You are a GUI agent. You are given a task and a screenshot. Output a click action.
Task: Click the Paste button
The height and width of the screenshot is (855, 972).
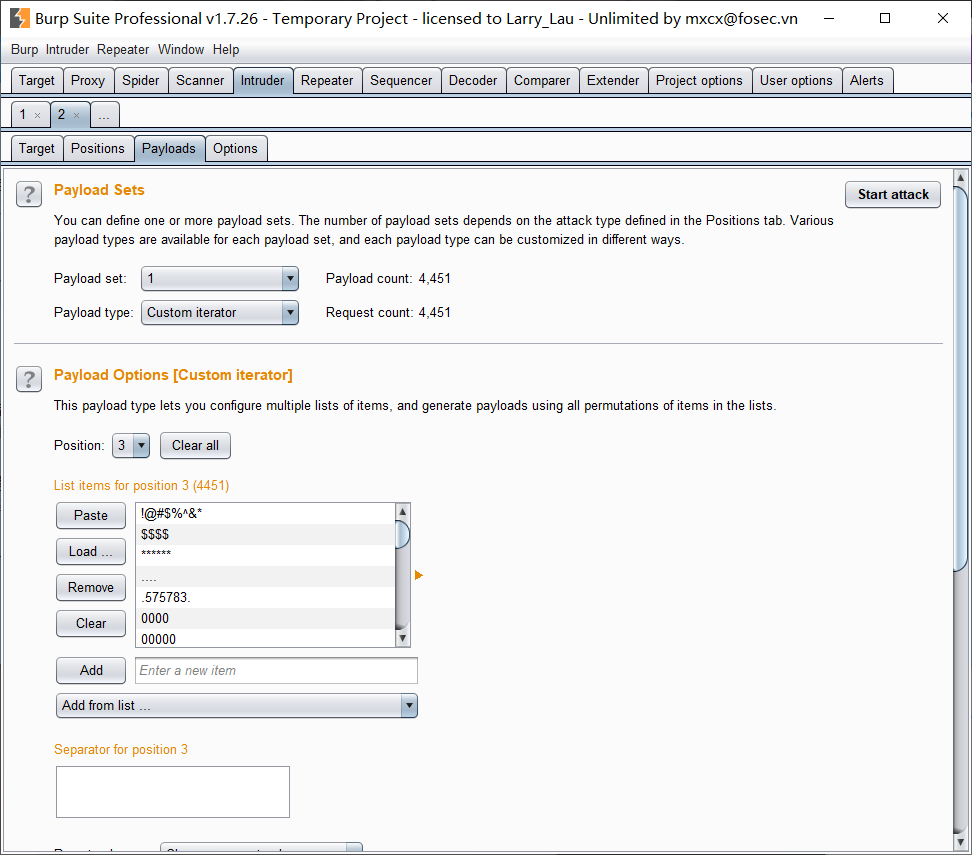[91, 515]
